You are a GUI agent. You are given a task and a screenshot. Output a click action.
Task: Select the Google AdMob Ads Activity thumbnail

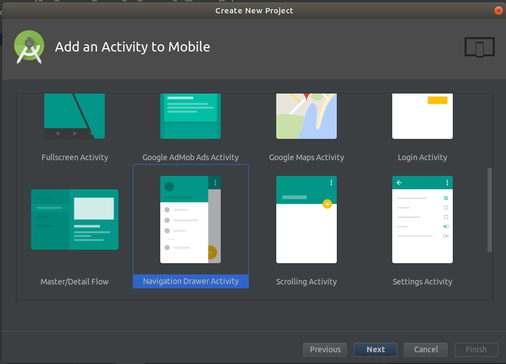[190, 116]
